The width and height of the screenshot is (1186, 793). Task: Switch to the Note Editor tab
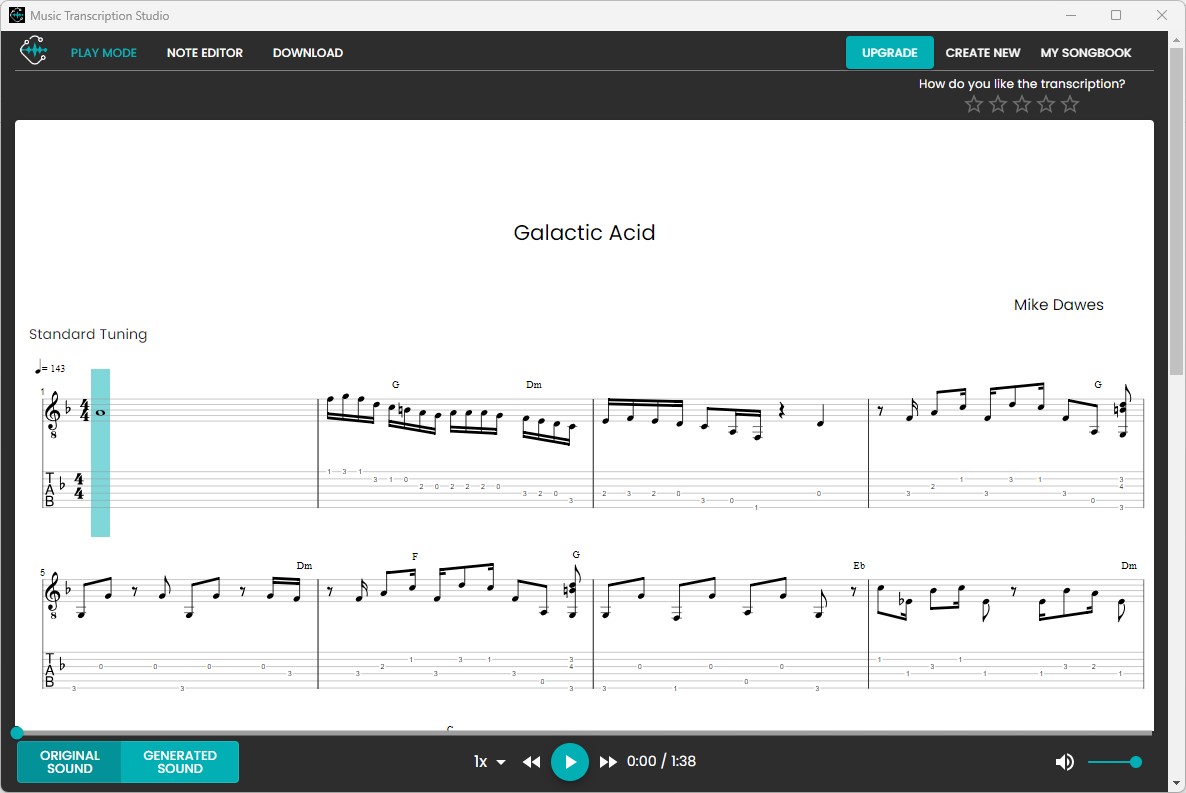coord(204,52)
